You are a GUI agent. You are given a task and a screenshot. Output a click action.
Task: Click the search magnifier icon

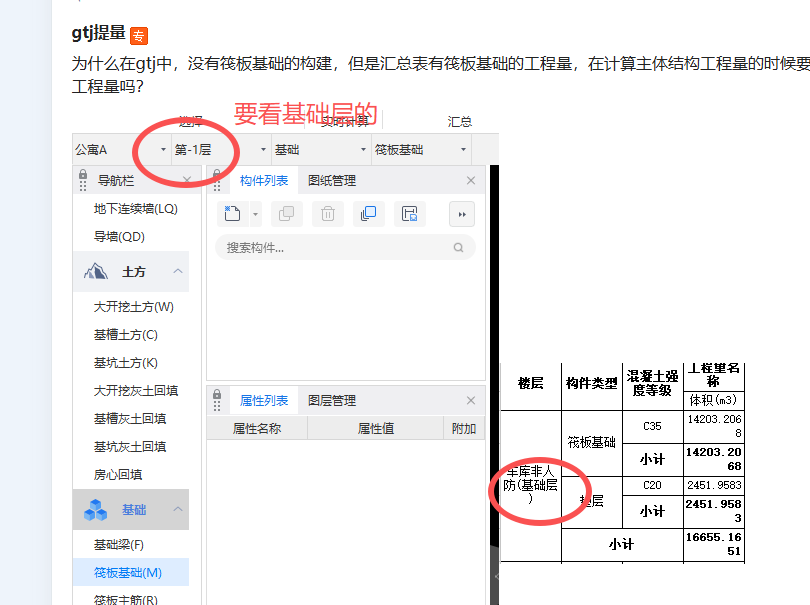[458, 247]
